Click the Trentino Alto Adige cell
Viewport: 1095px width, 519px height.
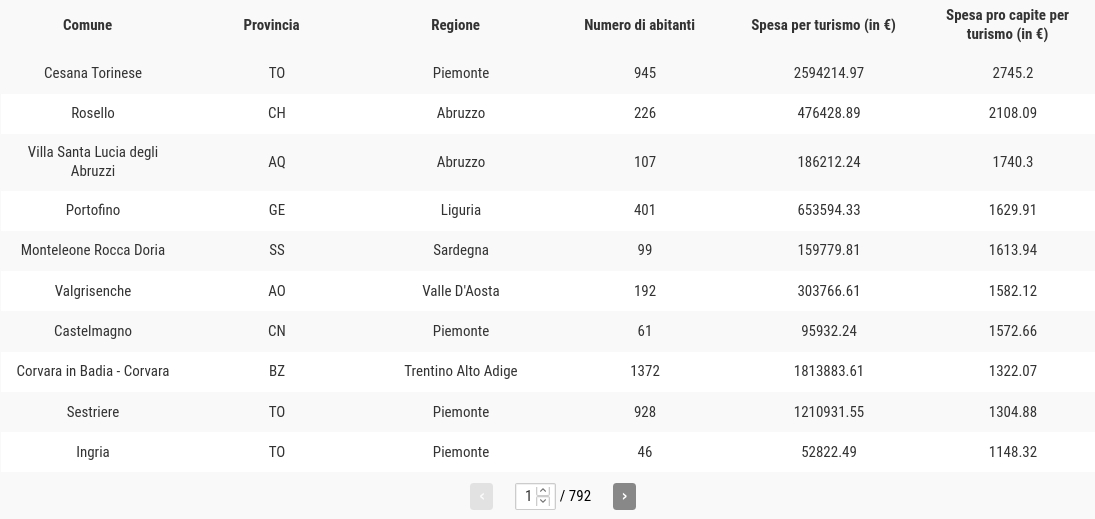point(461,371)
